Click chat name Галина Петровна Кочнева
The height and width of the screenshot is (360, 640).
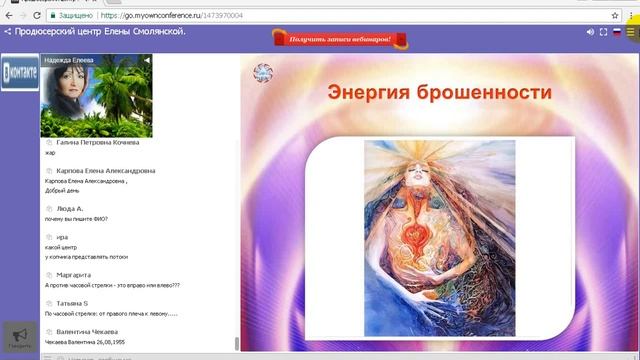98,142
